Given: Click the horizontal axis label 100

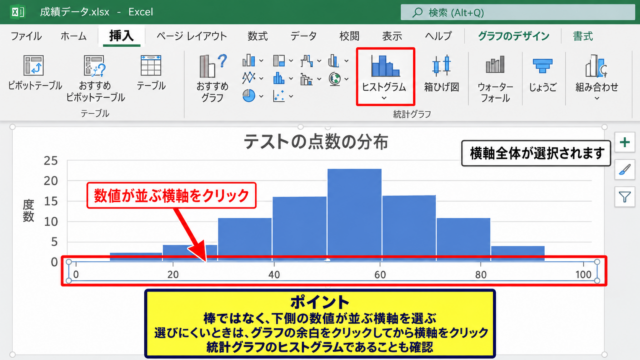Looking at the screenshot, I should [x=583, y=274].
